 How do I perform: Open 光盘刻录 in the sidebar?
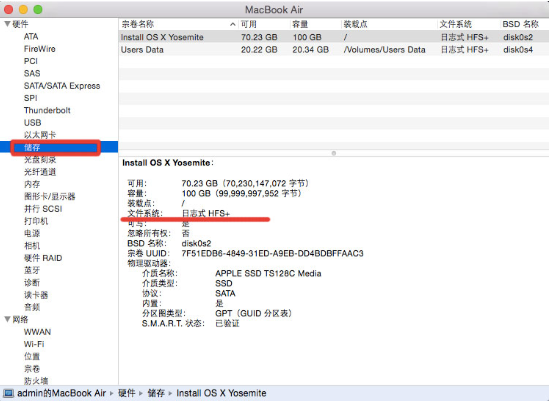tap(40, 160)
